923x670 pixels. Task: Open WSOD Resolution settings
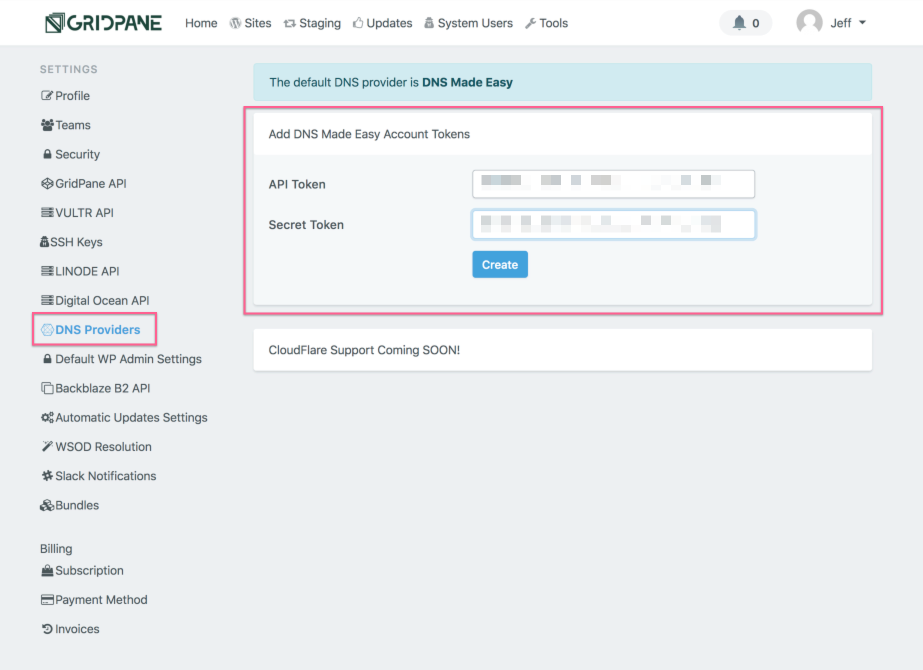(104, 446)
